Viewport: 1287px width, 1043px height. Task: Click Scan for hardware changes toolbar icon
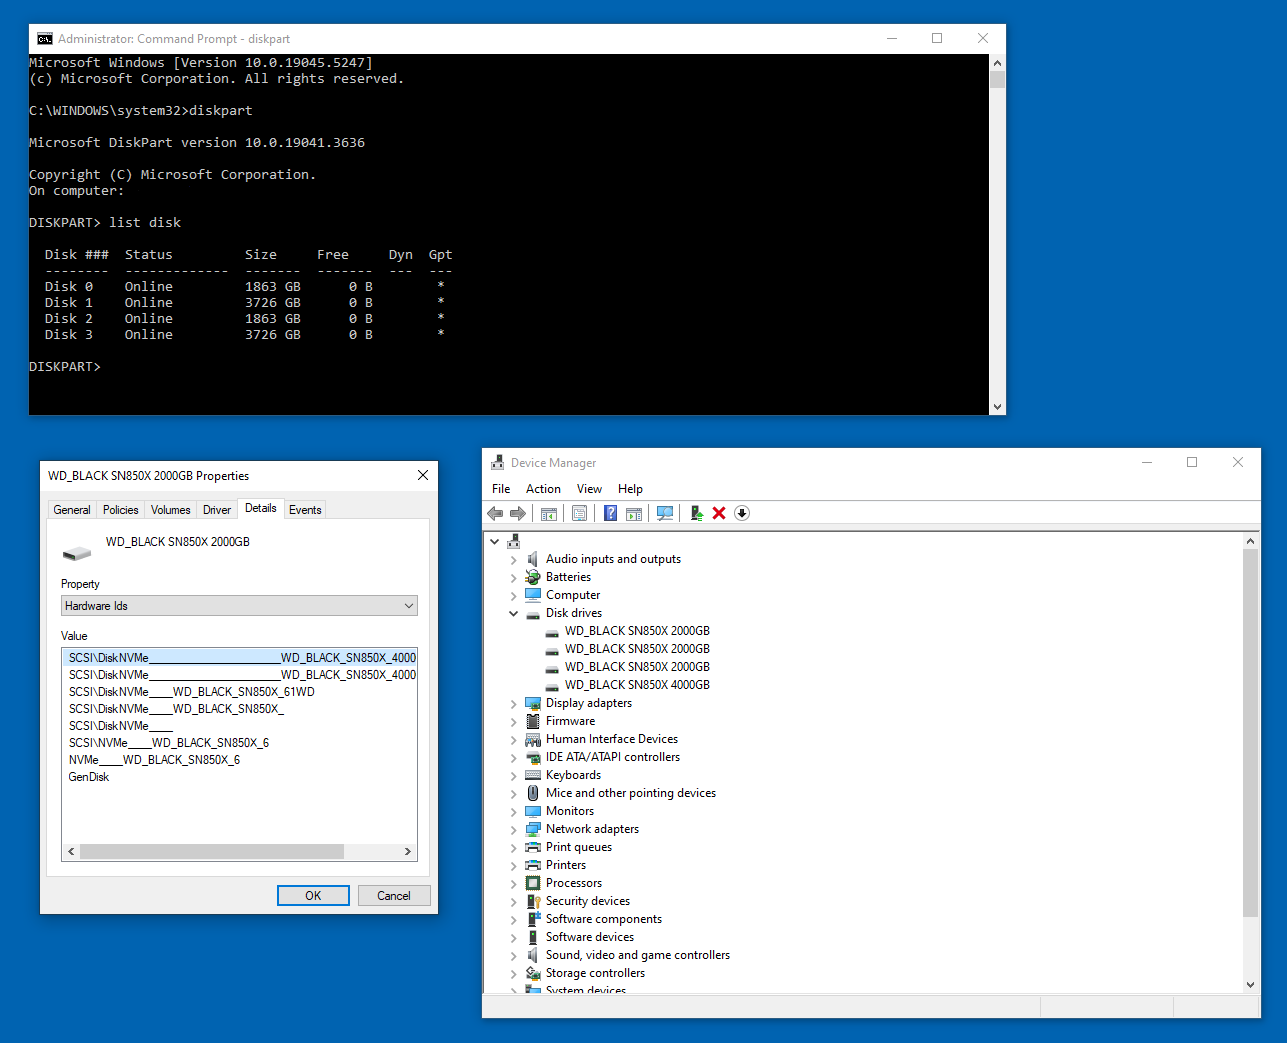[665, 513]
